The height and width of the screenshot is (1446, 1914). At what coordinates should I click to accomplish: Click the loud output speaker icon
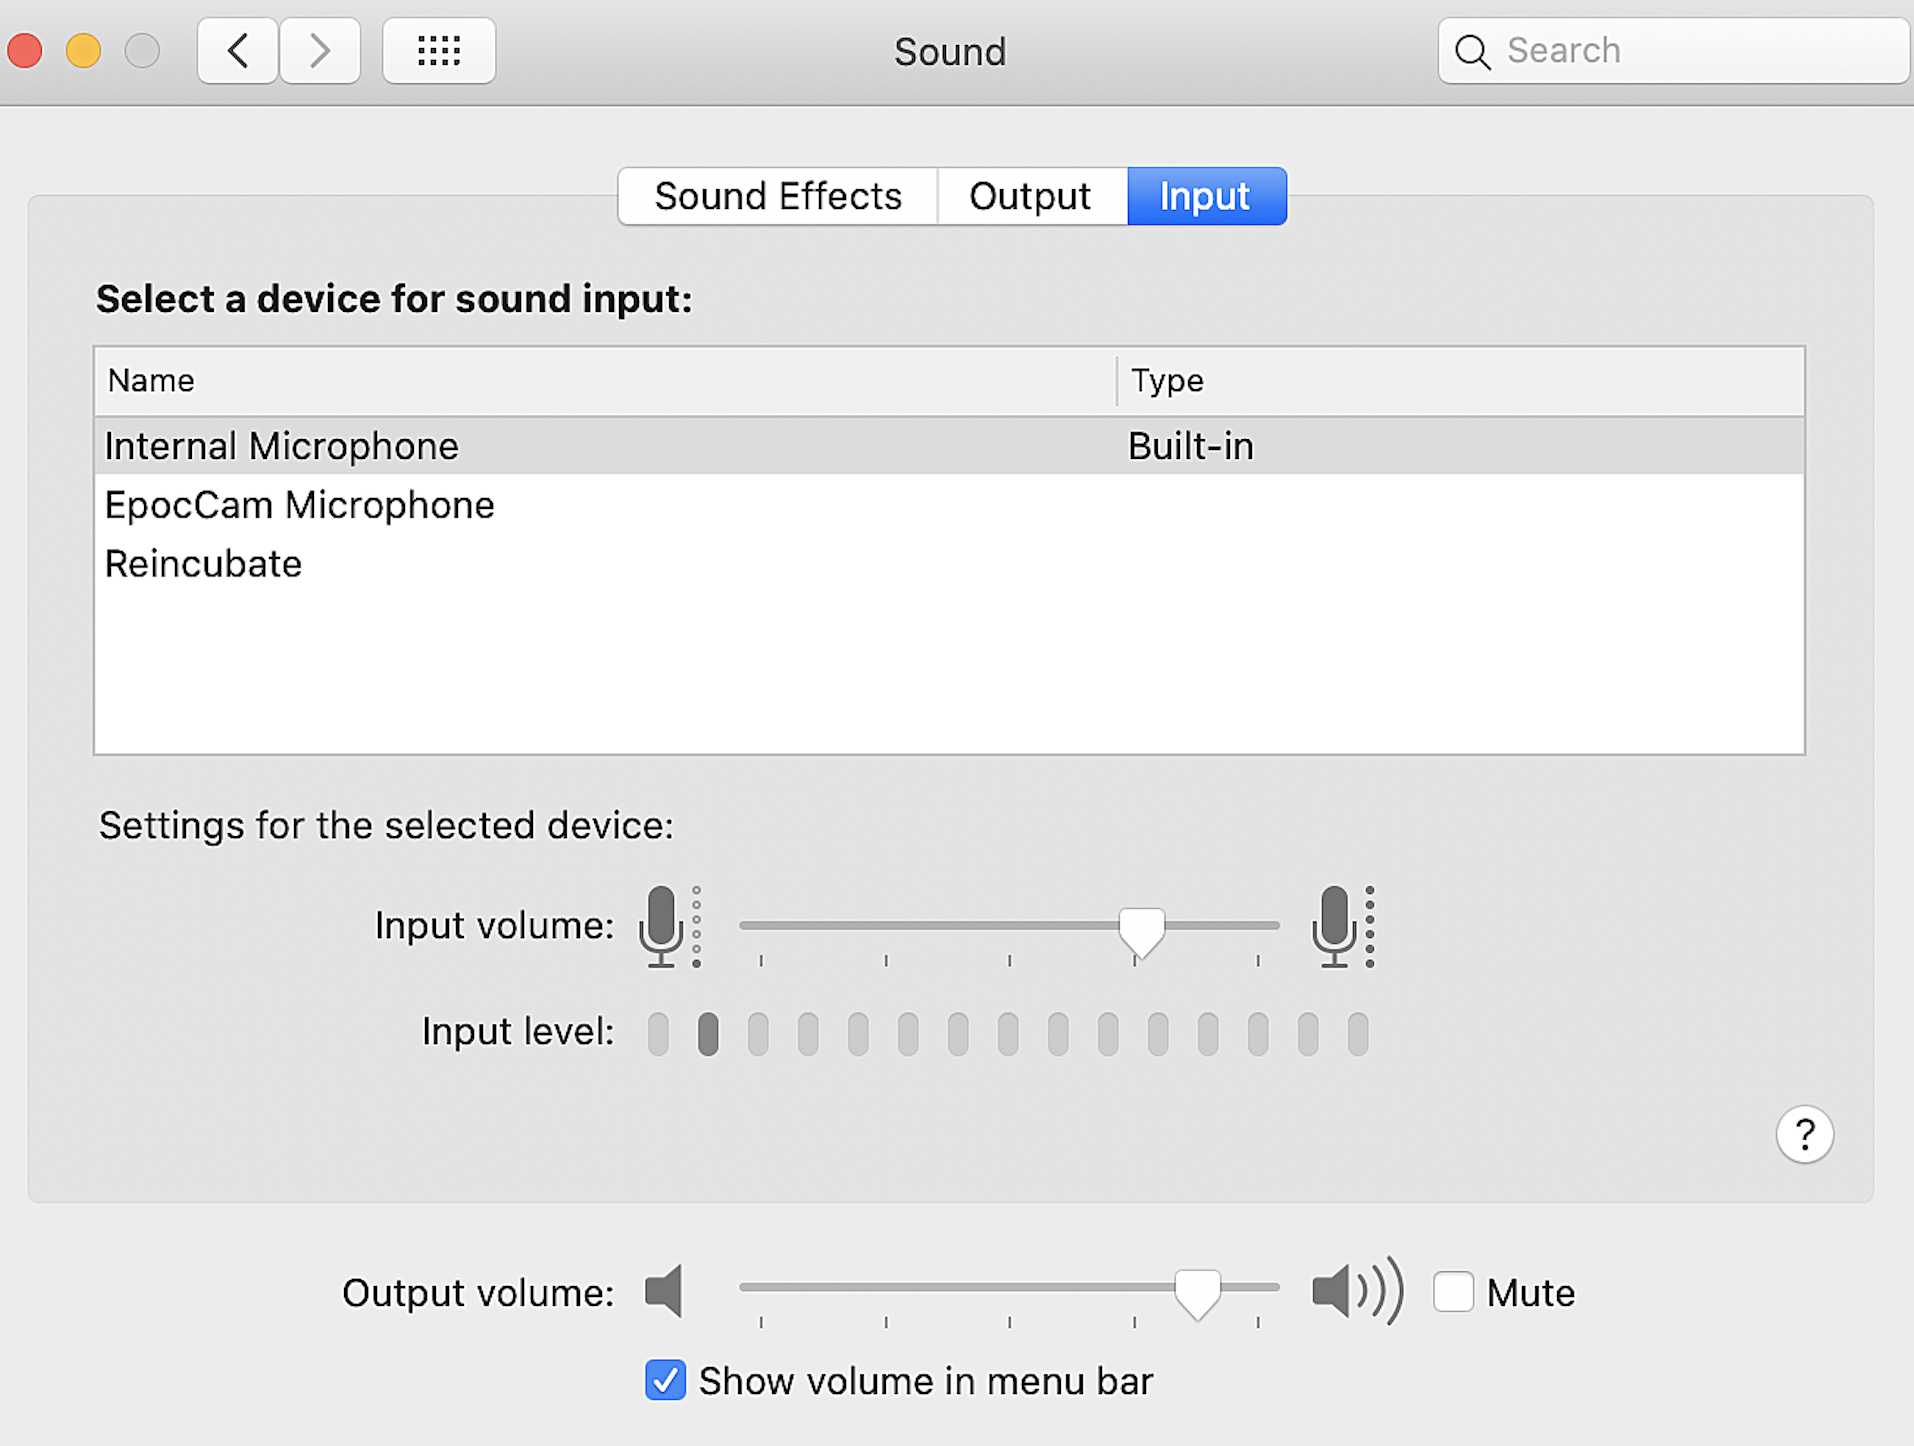(1356, 1291)
